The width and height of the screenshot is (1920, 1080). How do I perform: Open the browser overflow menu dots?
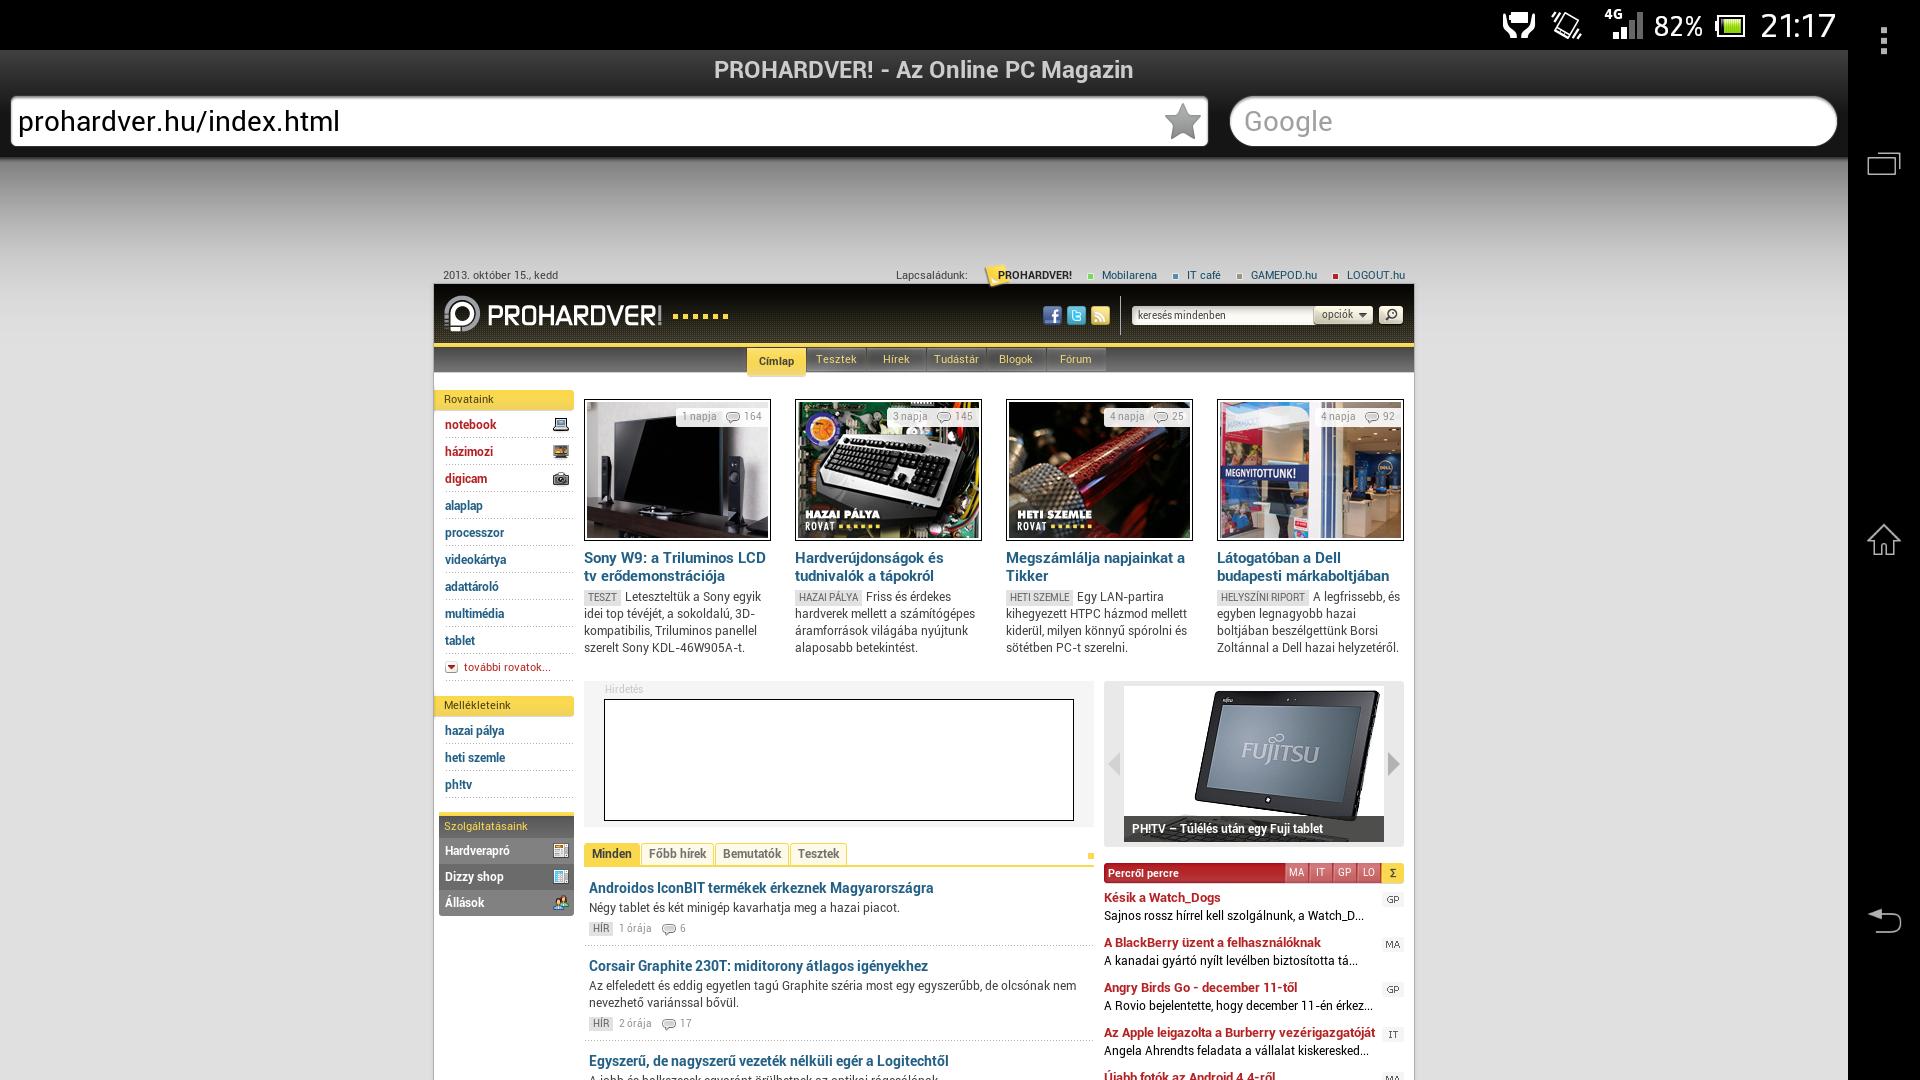1884,41
